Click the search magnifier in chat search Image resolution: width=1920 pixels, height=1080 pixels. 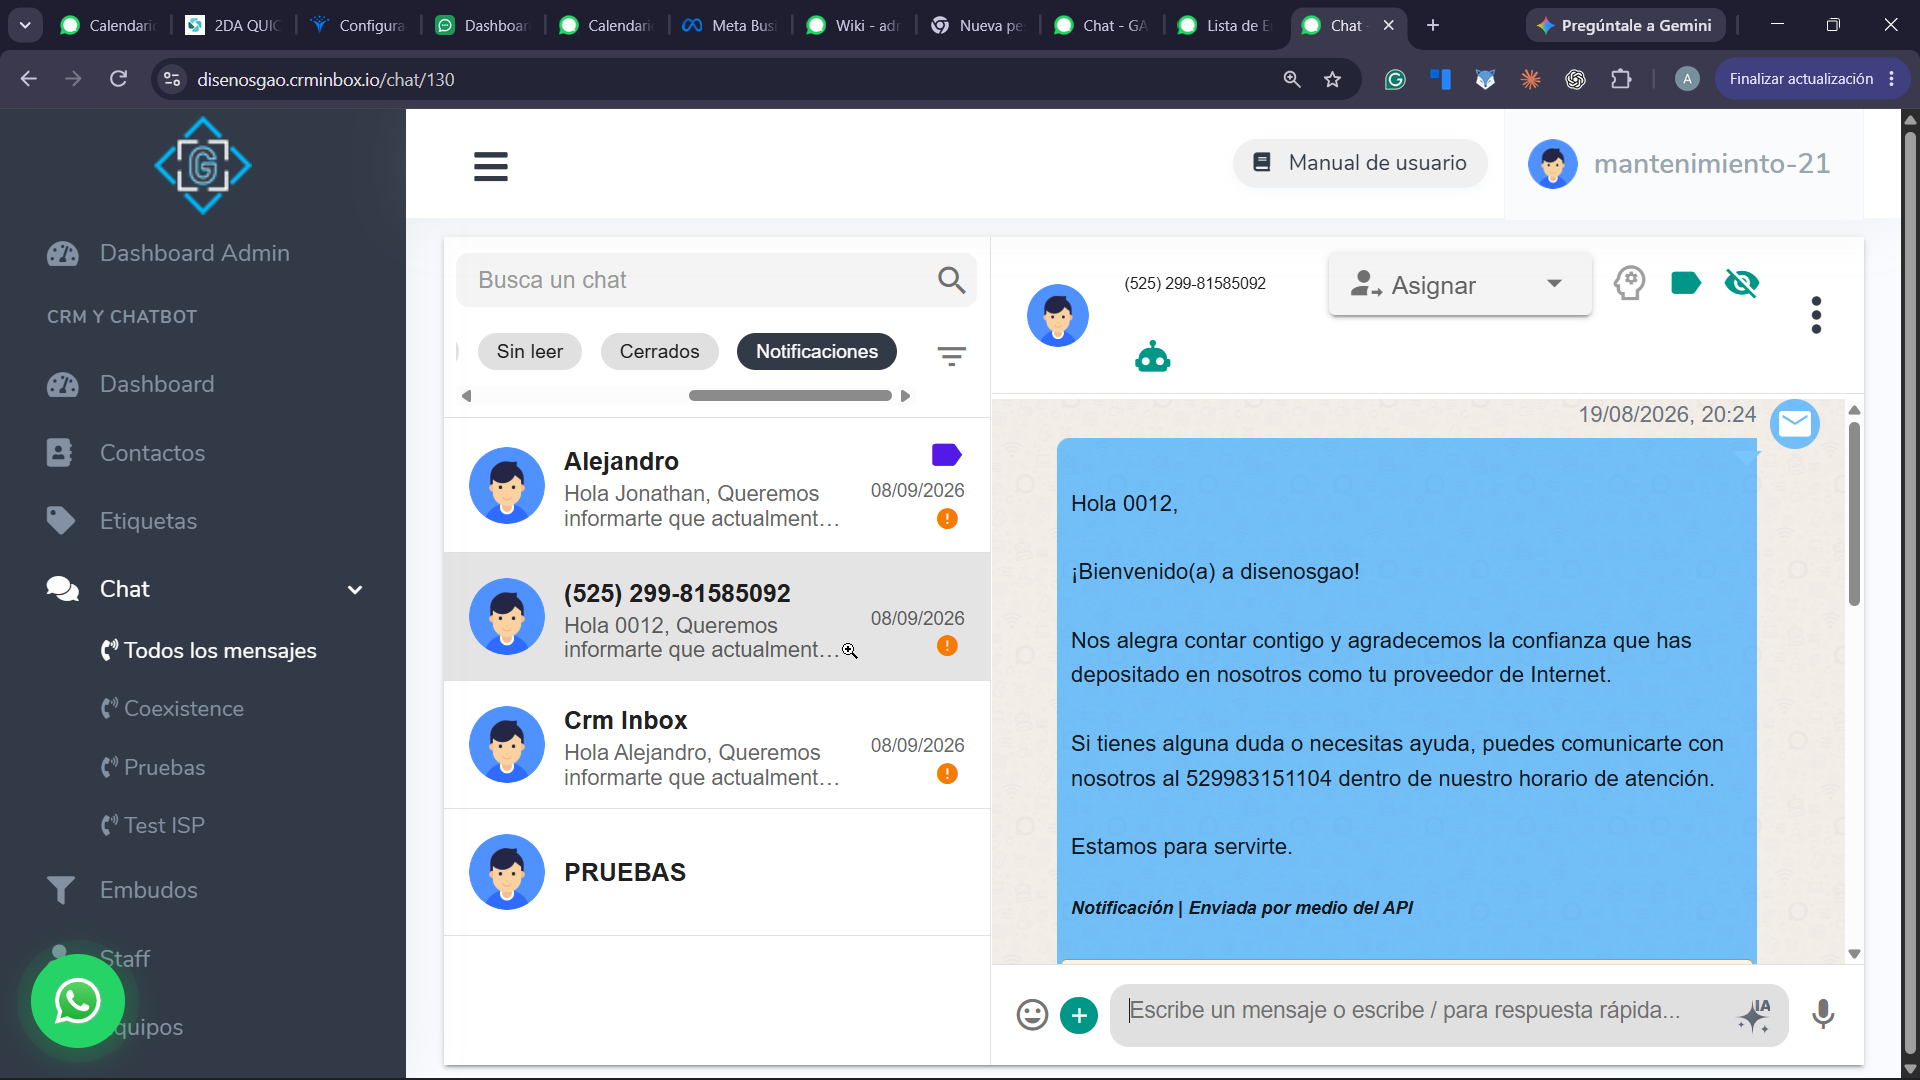coord(951,280)
